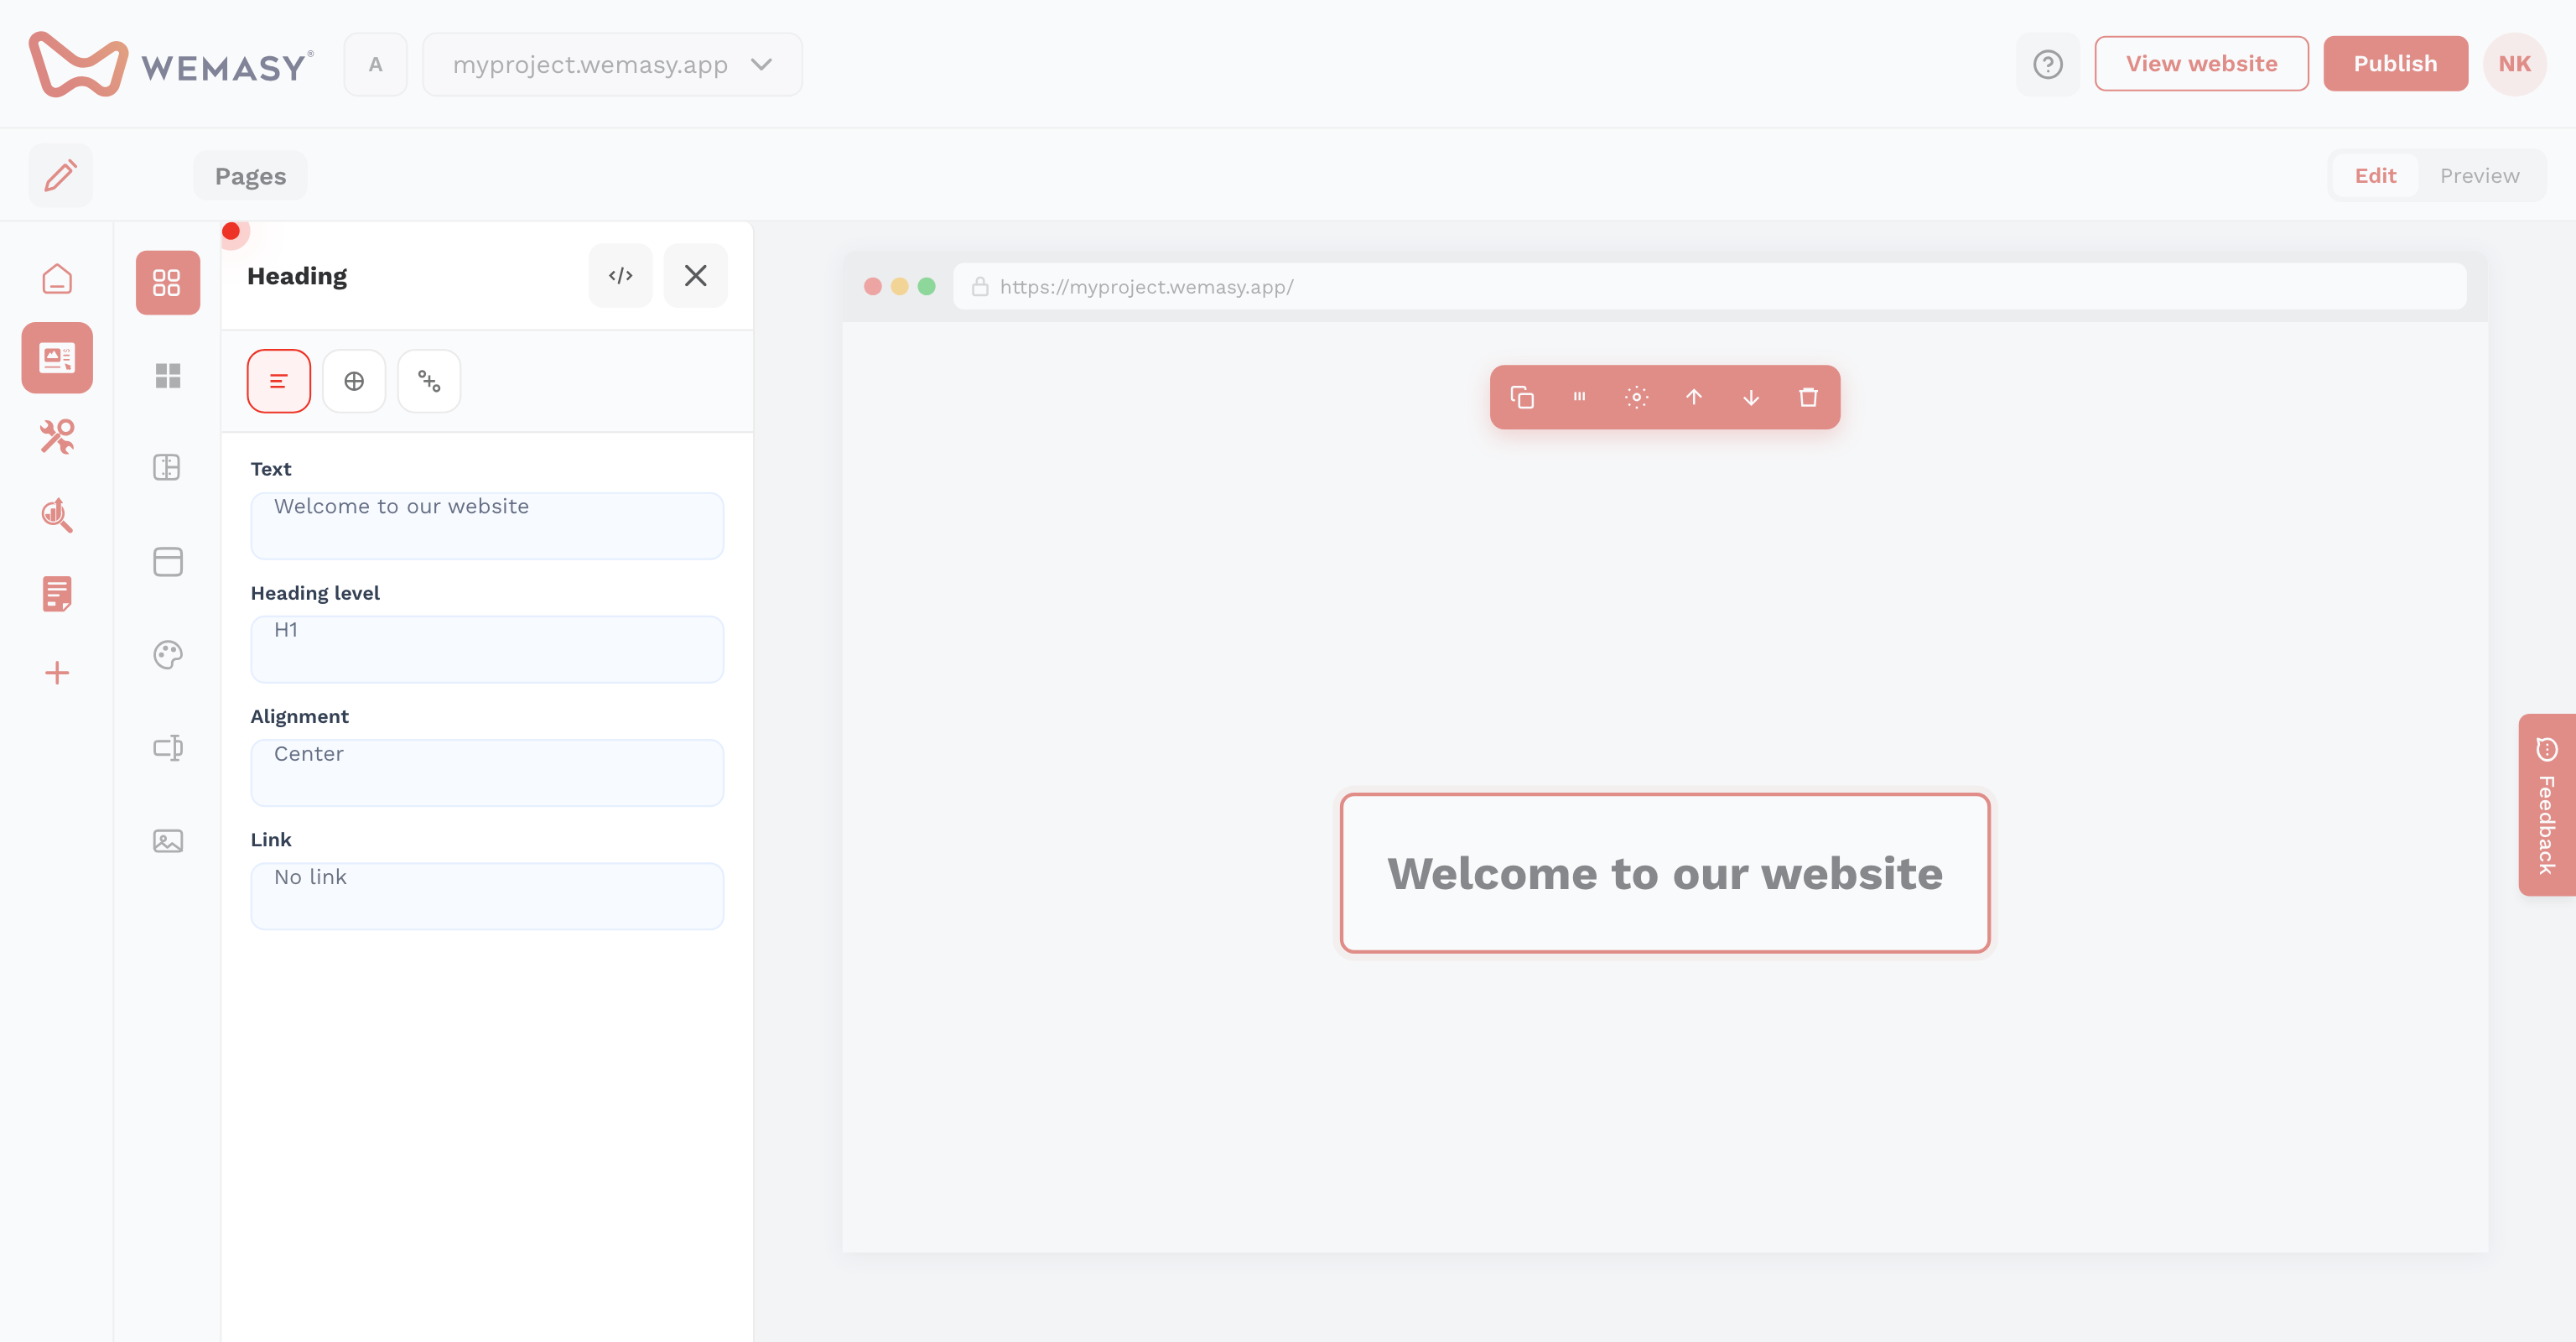The height and width of the screenshot is (1342, 2576).
Task: Switch to the nodes advanced tab
Action: [429, 381]
